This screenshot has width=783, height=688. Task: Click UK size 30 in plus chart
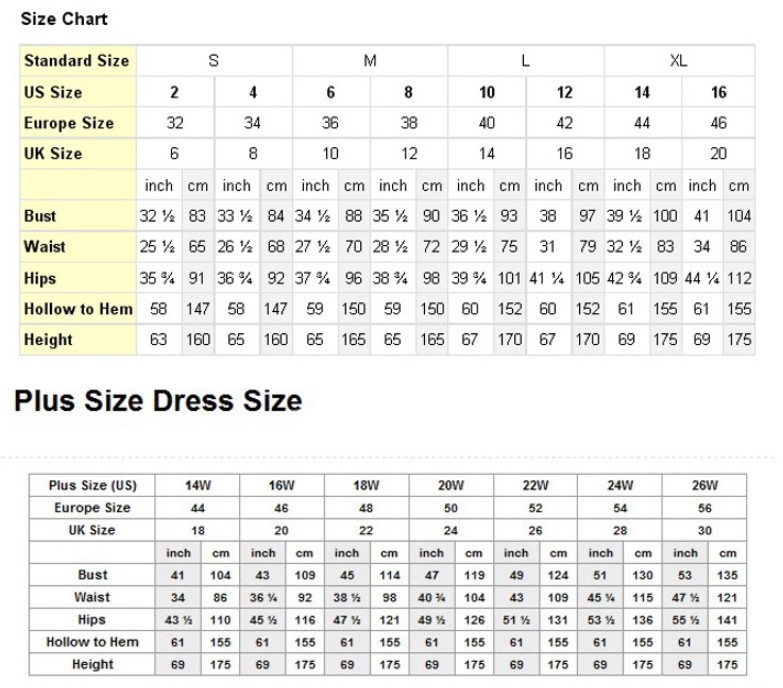705,530
